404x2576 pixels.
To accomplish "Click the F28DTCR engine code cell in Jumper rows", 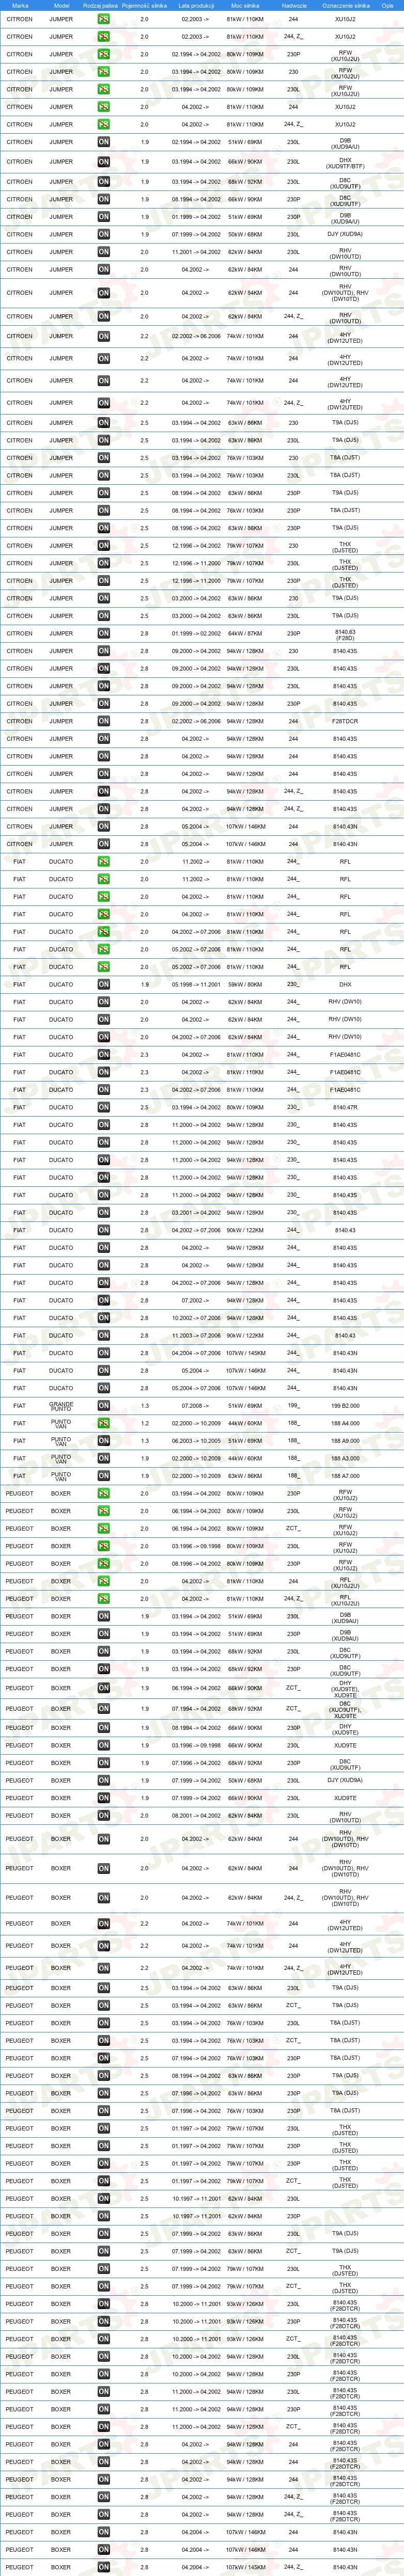I will (x=345, y=721).
